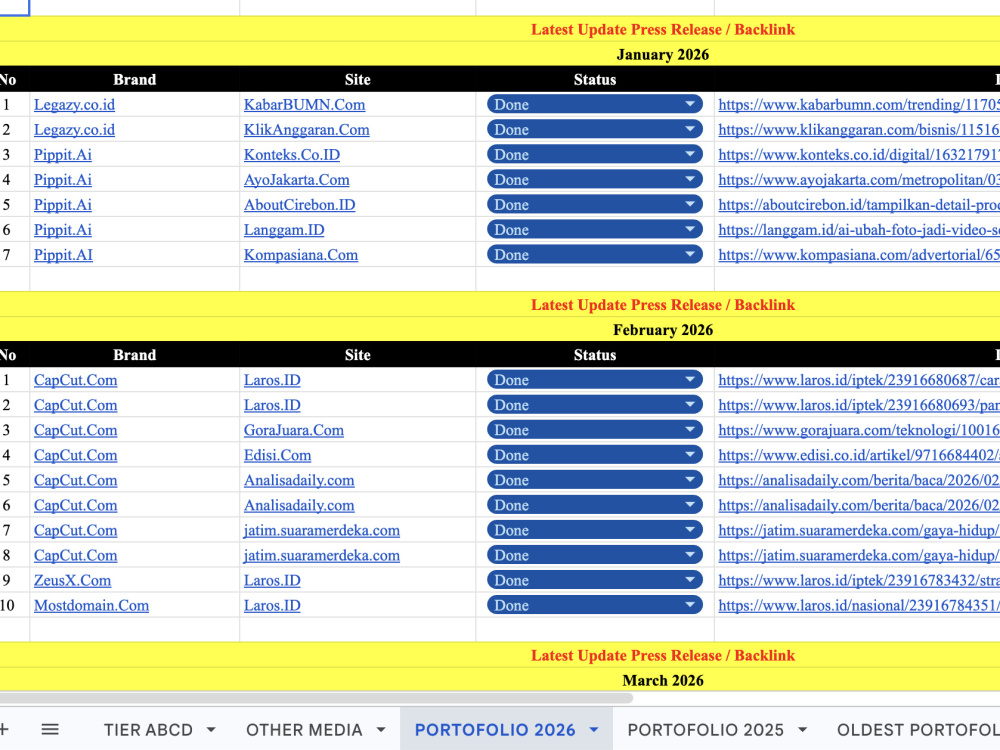Select the Site header in February table

tap(357, 355)
